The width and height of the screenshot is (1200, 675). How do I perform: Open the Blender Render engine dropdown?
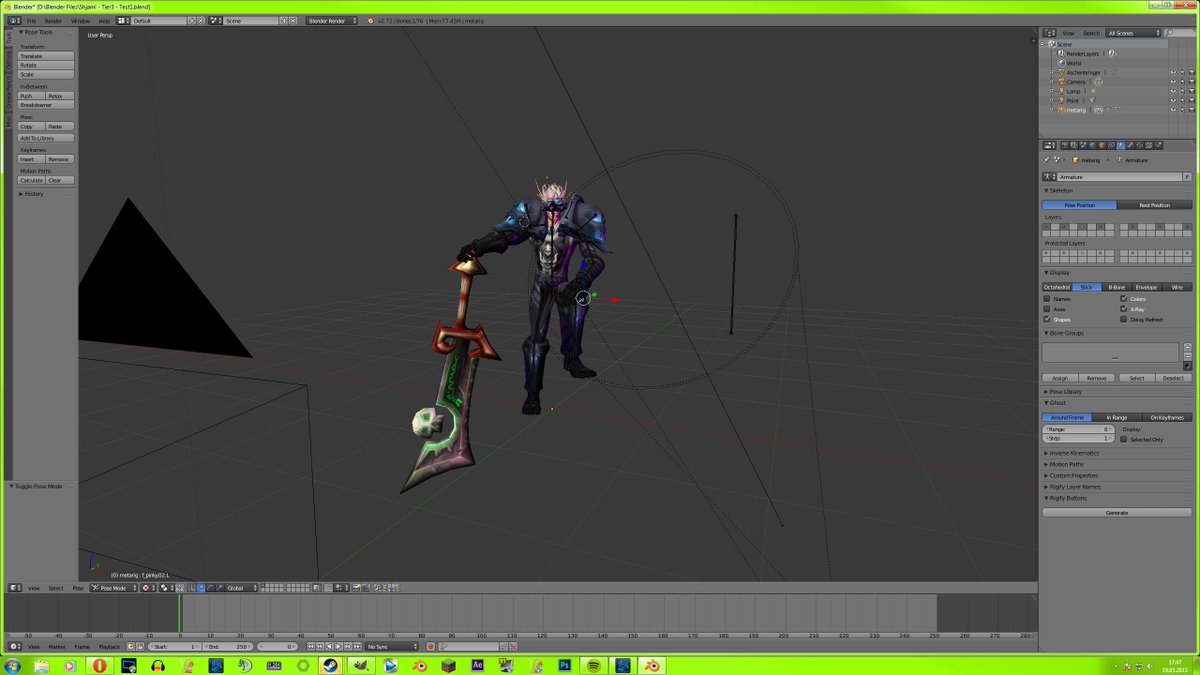pyautogui.click(x=331, y=20)
